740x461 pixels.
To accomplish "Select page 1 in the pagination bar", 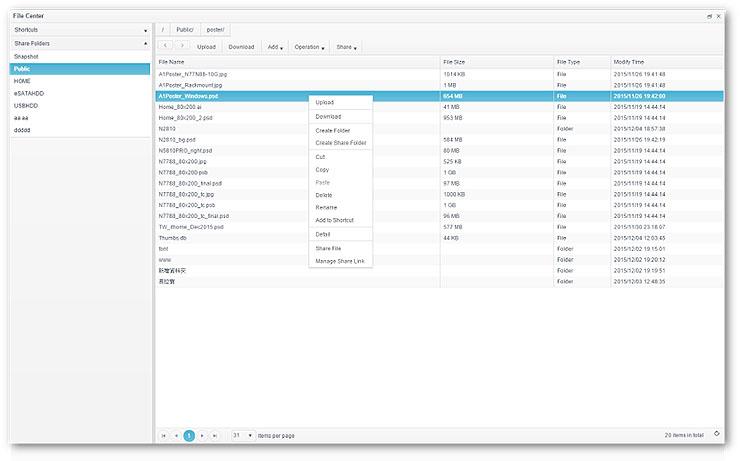I will click(189, 436).
